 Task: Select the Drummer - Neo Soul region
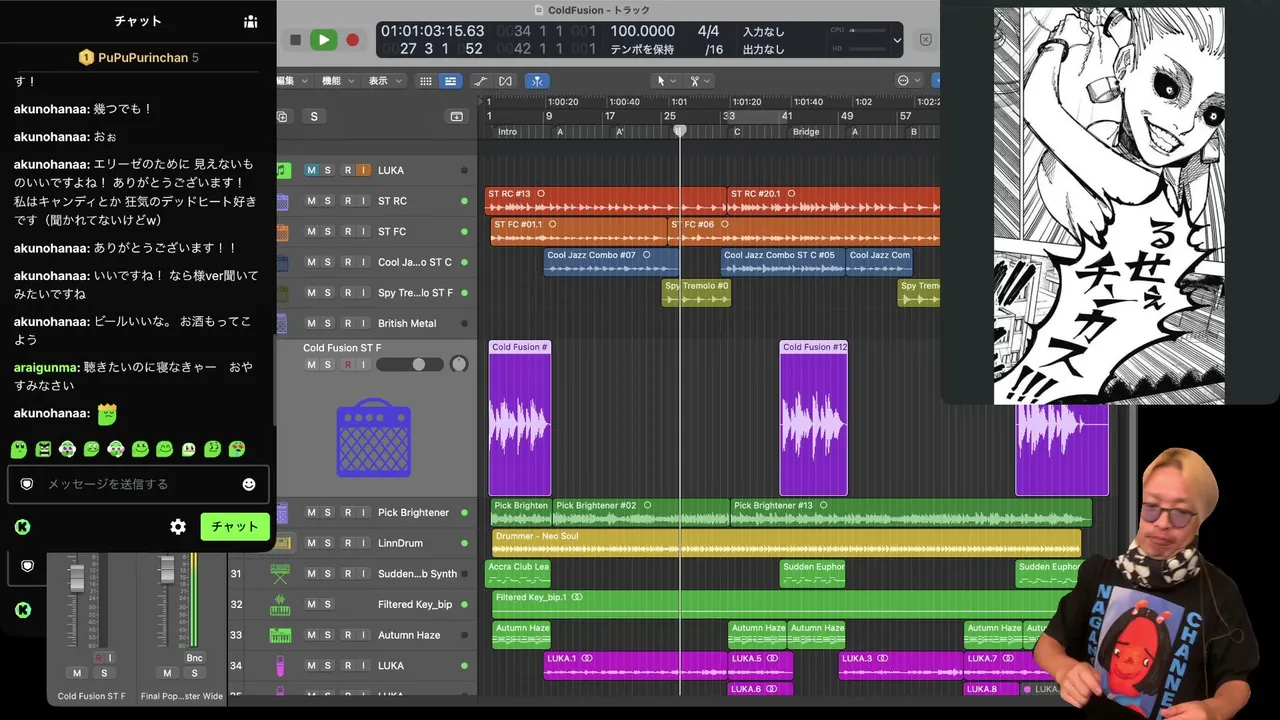click(786, 543)
